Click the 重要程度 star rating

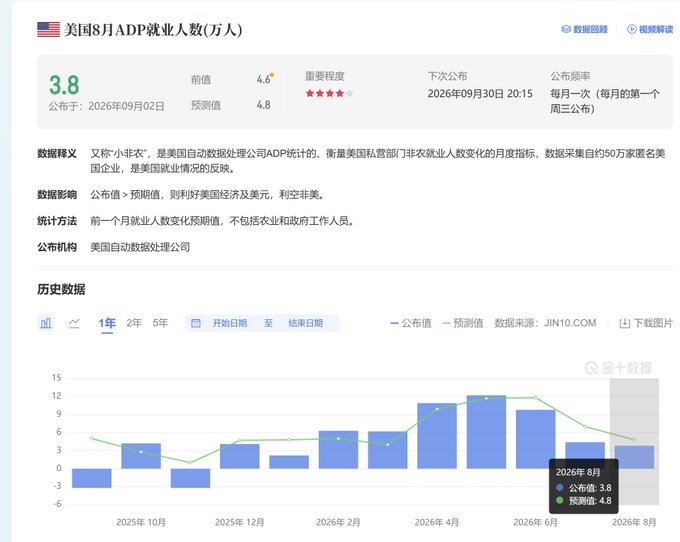point(330,93)
